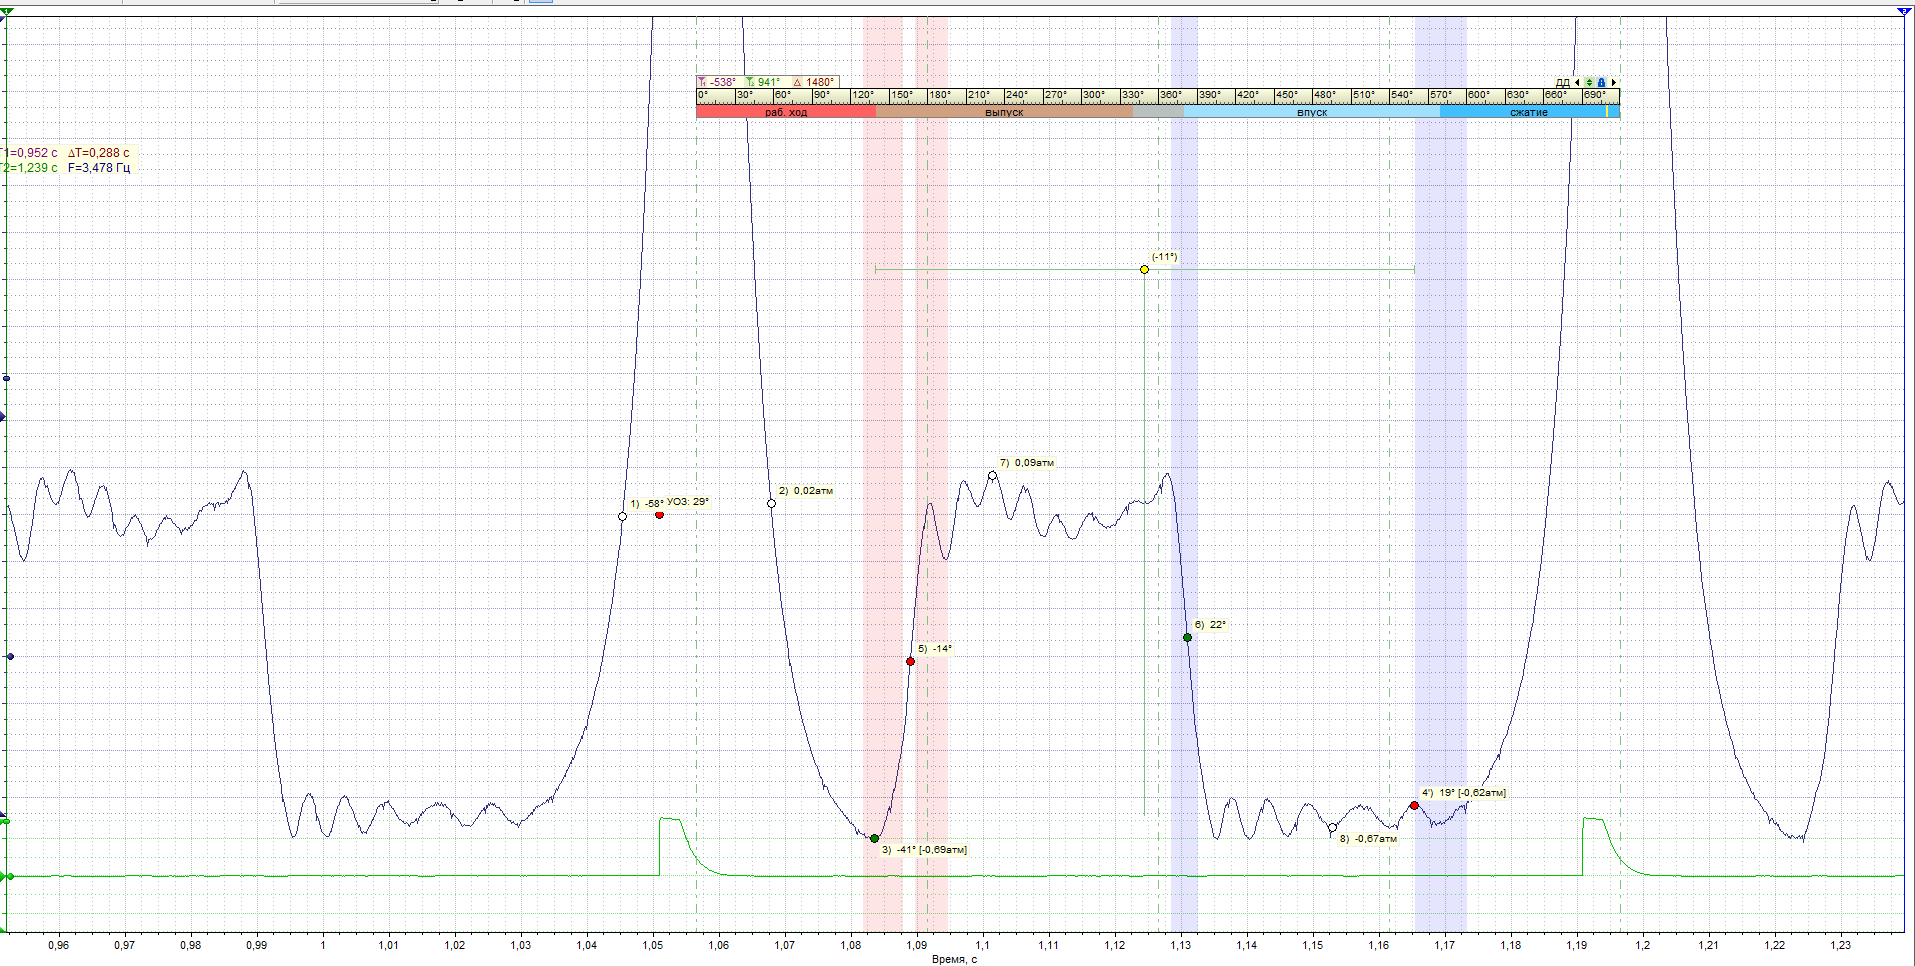
Task: Click the F=3,478 Гц frequency readout
Action: pyautogui.click(x=99, y=168)
